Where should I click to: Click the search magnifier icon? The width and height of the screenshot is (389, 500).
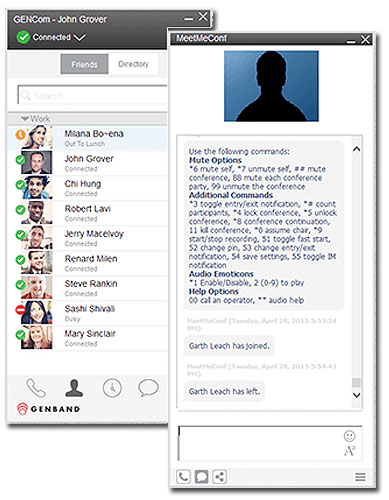coord(26,96)
